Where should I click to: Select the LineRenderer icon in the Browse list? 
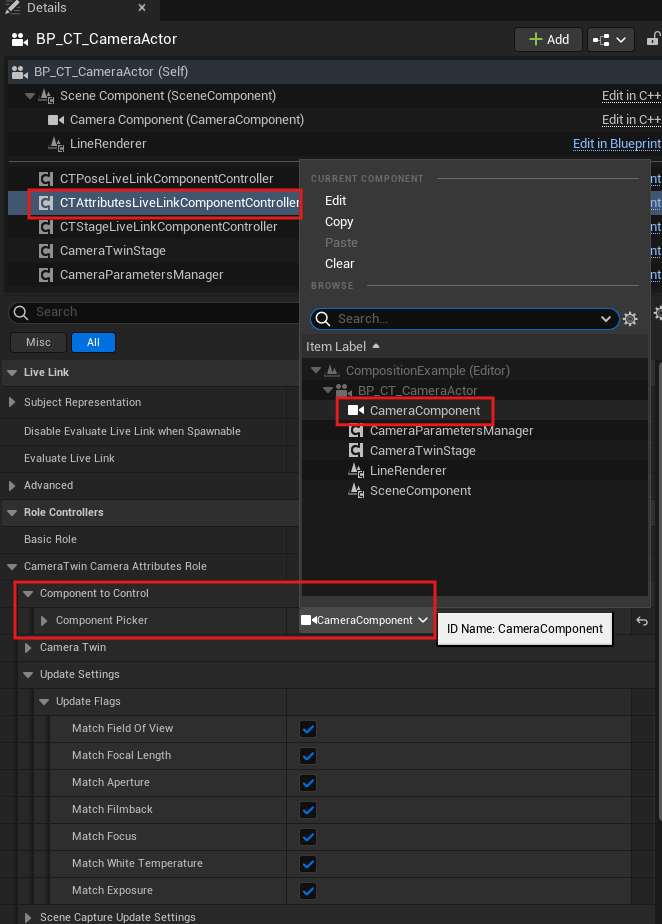click(x=355, y=471)
